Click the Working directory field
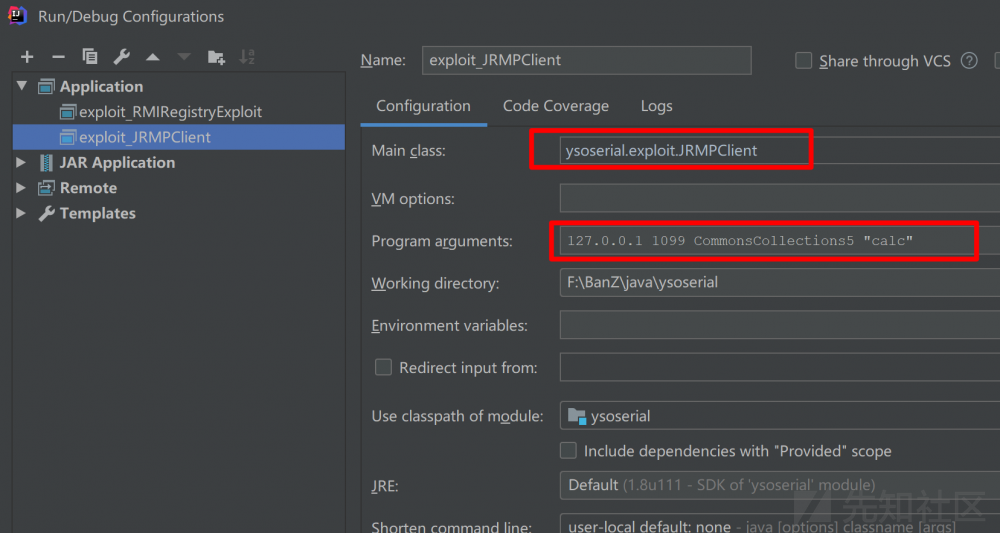This screenshot has width=1000, height=533. point(779,282)
